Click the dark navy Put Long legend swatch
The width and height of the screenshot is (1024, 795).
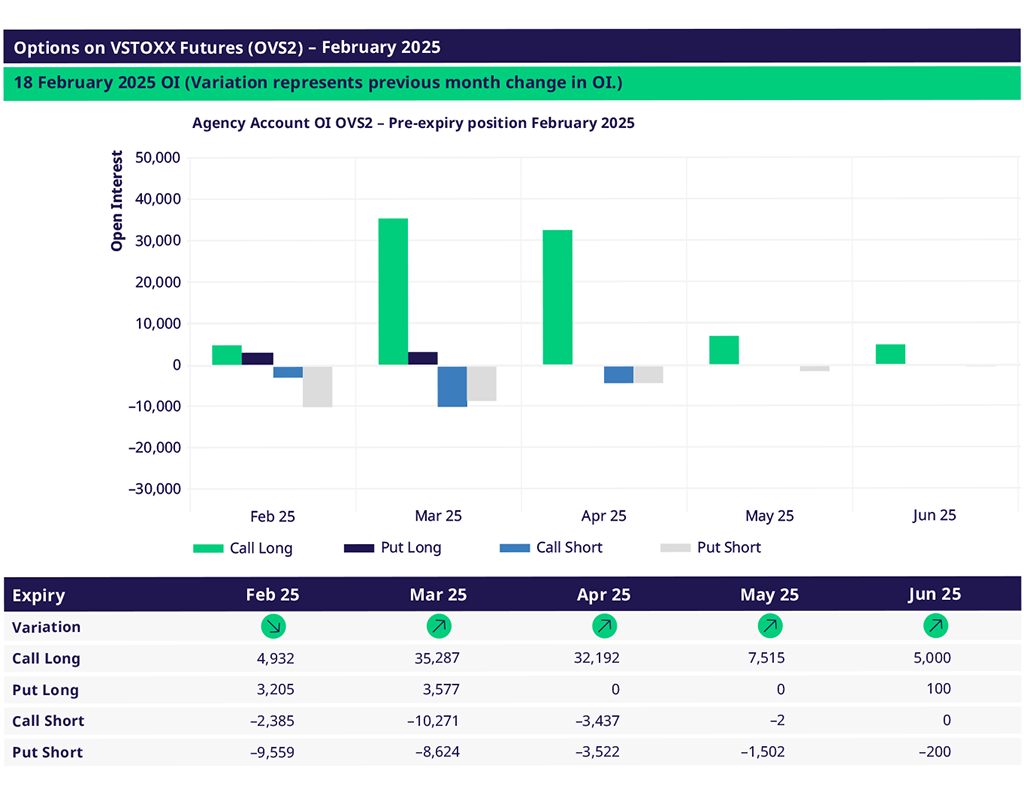(359, 548)
